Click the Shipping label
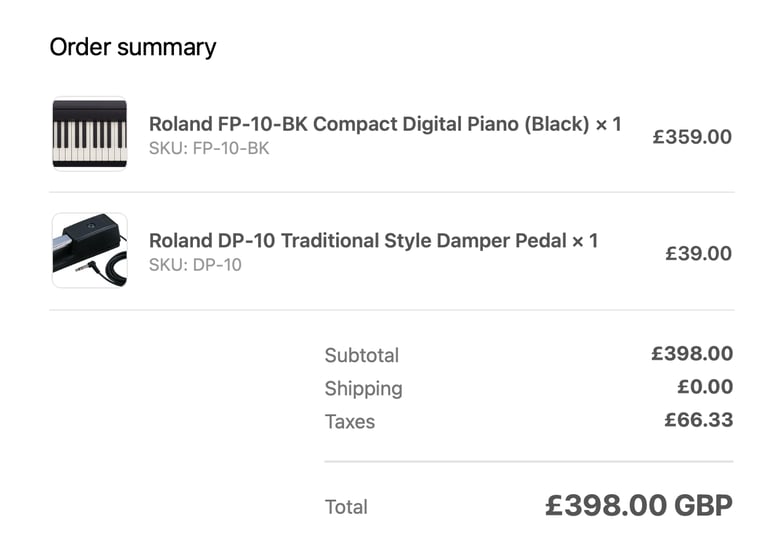 pos(363,388)
